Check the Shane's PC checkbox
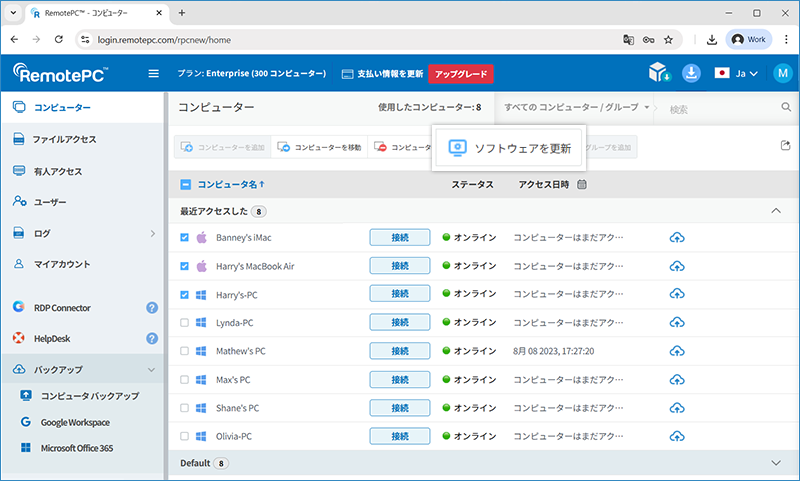 point(184,408)
